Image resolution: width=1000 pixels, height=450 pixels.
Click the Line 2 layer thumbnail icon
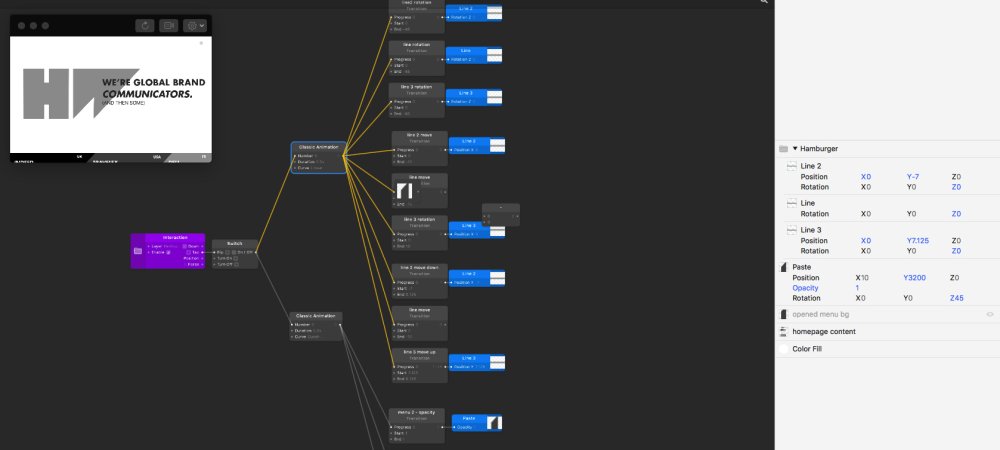[x=791, y=166]
